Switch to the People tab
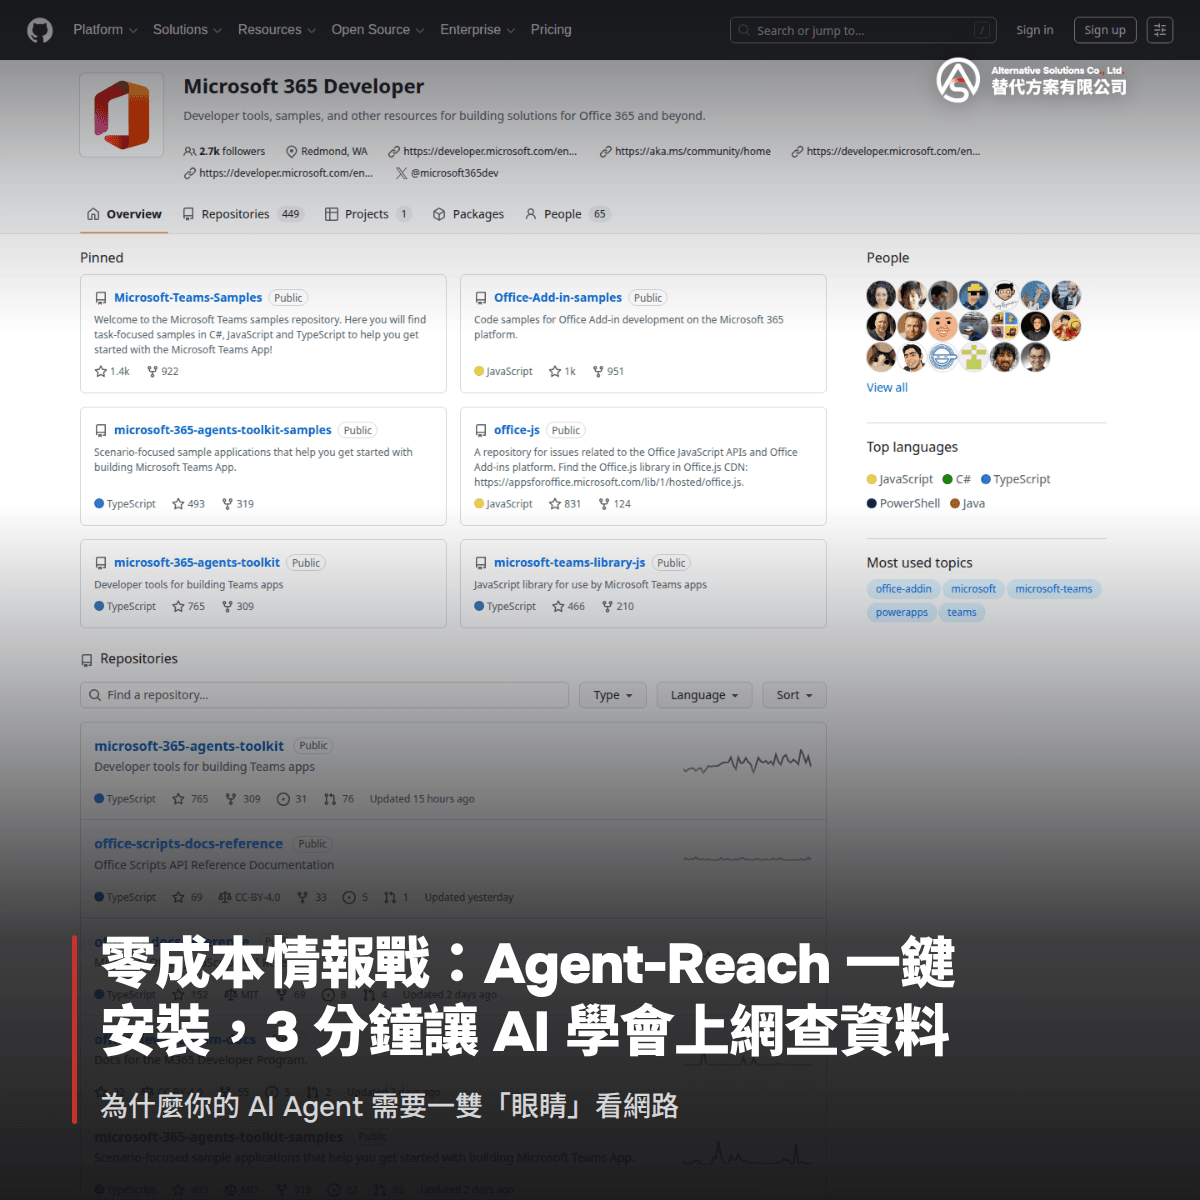Image resolution: width=1200 pixels, height=1200 pixels. click(567, 214)
